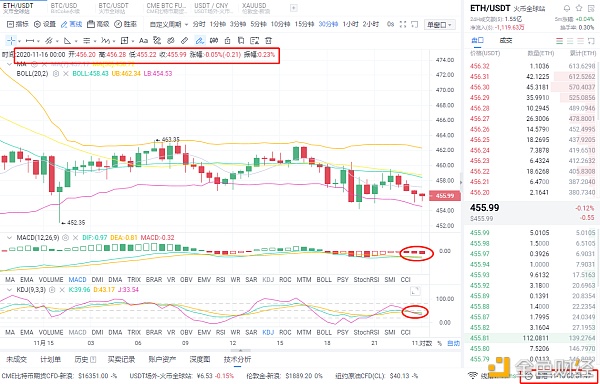Open the 账户资产 account assets tab
Screen dimensions: 600x384
(x=162, y=360)
